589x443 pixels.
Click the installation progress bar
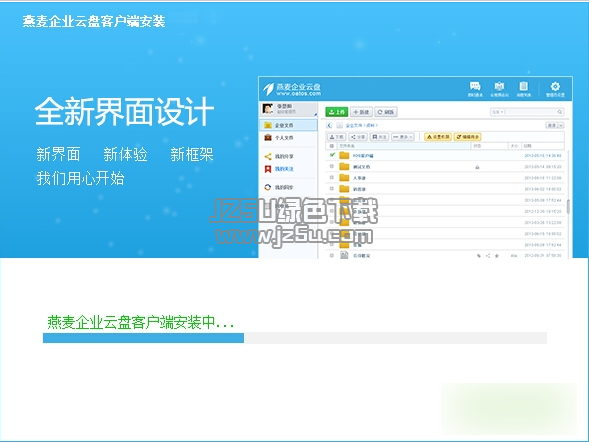click(x=295, y=338)
